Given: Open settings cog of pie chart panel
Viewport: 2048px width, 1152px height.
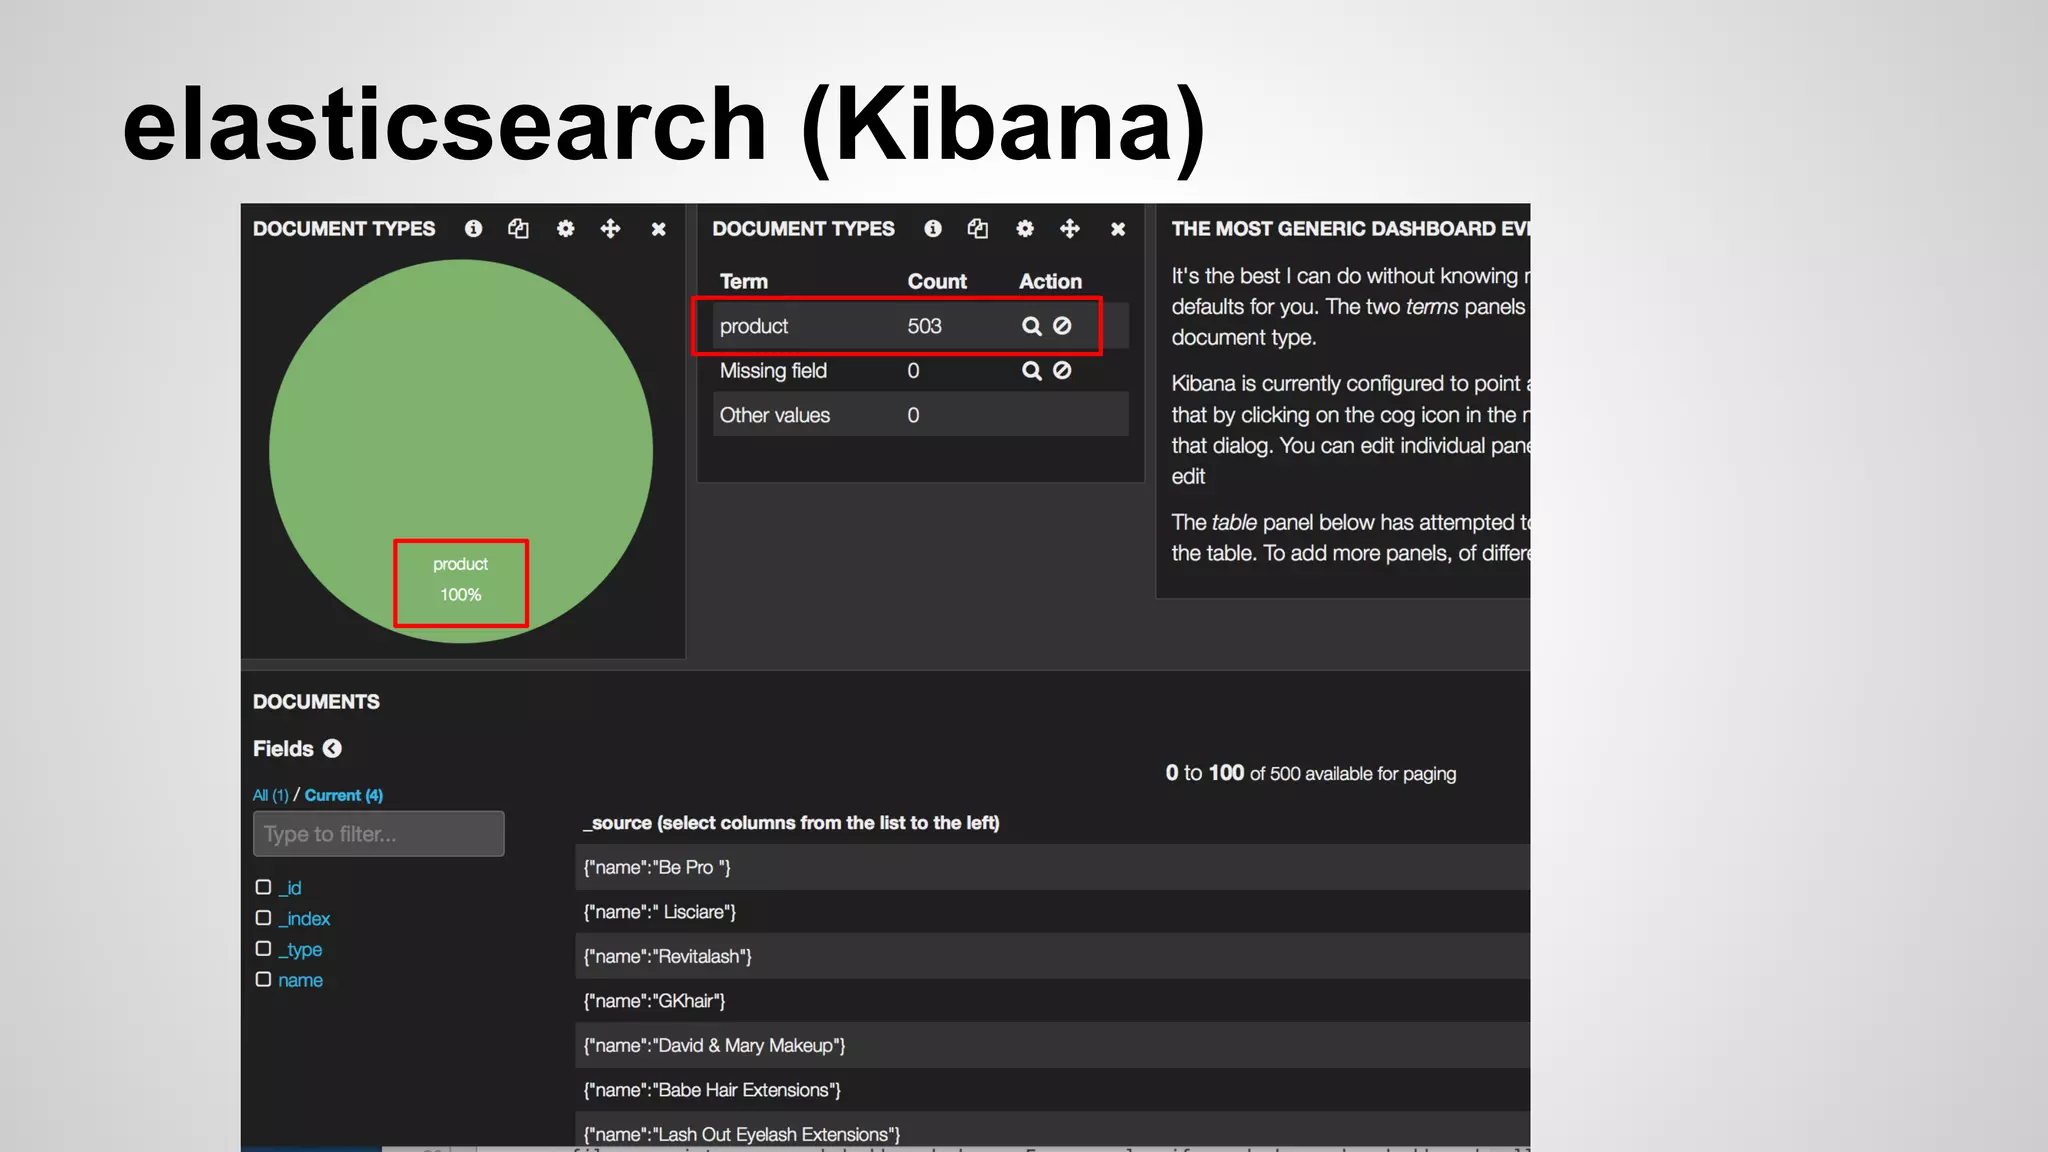Looking at the screenshot, I should click(566, 229).
